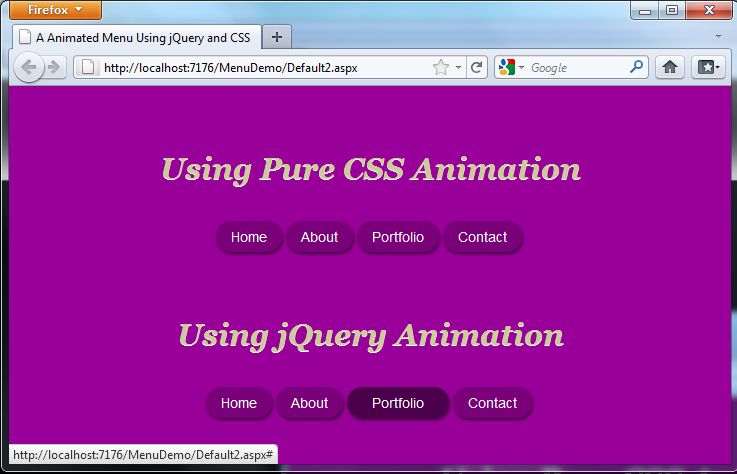
Task: Select the Animated Menu Using jQuery tab
Action: coord(137,37)
